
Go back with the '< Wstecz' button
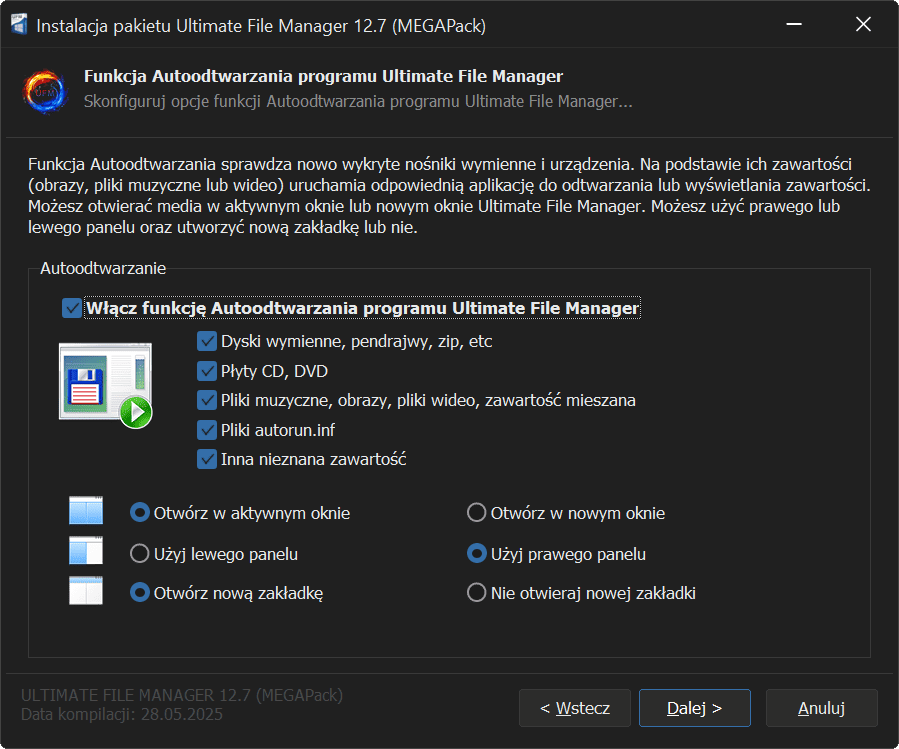(x=574, y=708)
